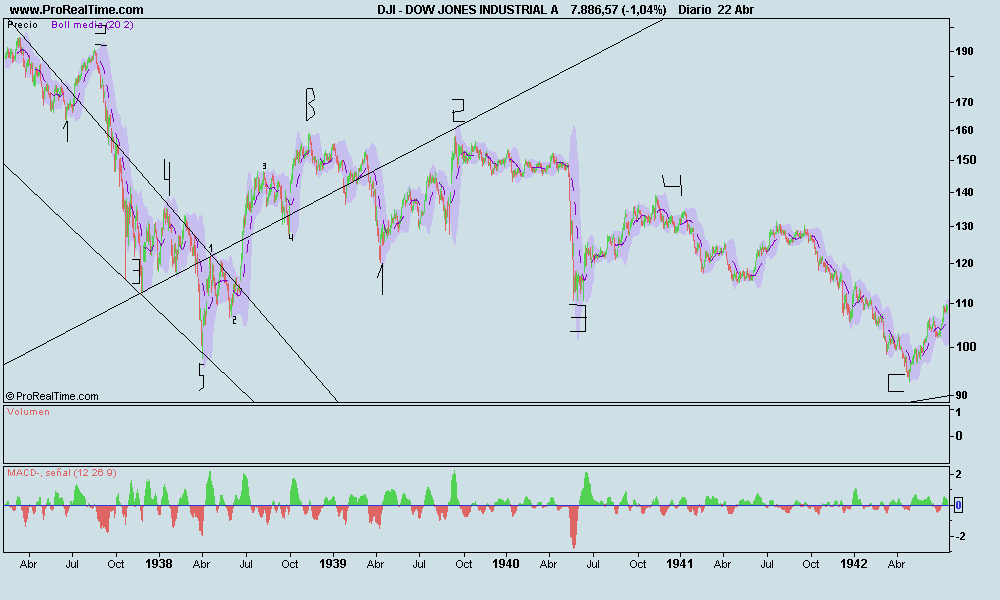Image resolution: width=1000 pixels, height=600 pixels.
Task: Select the Volumen panel label
Action: coord(28,412)
